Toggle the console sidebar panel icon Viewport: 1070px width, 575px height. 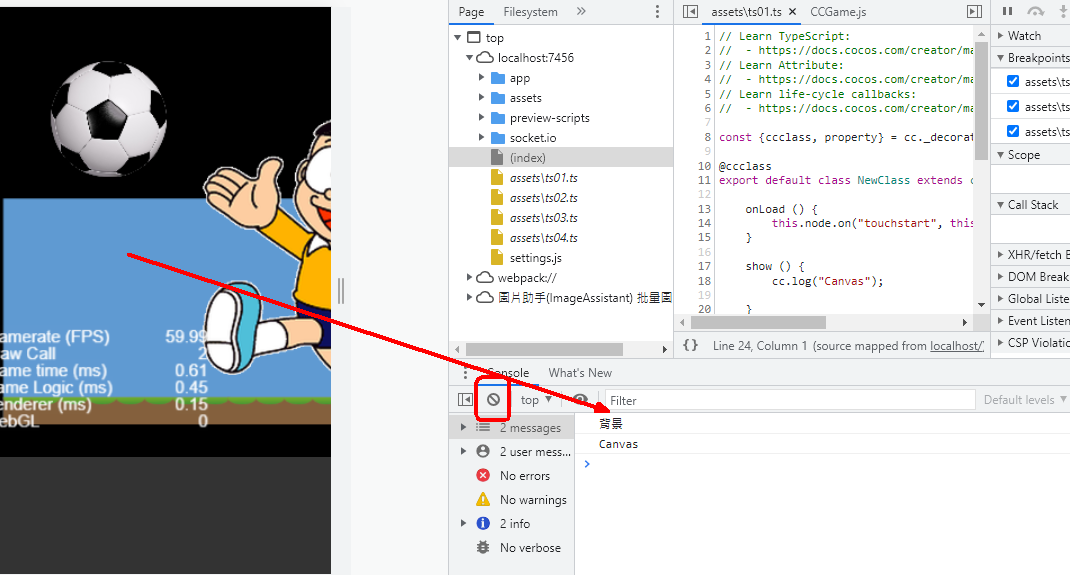pos(465,400)
